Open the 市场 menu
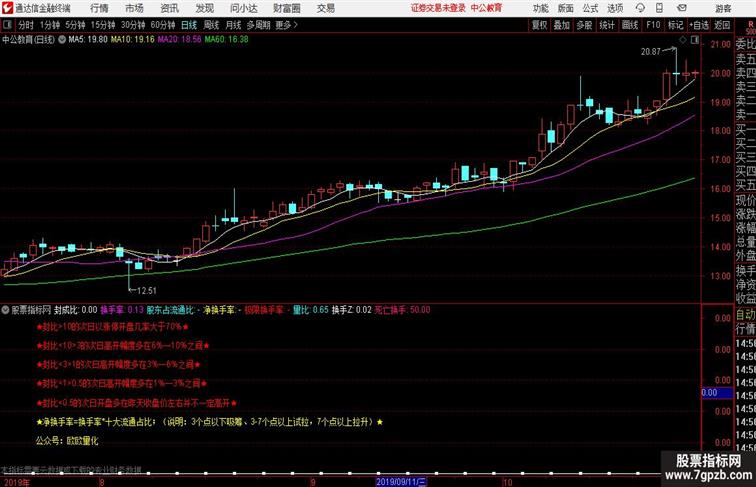 [134, 8]
